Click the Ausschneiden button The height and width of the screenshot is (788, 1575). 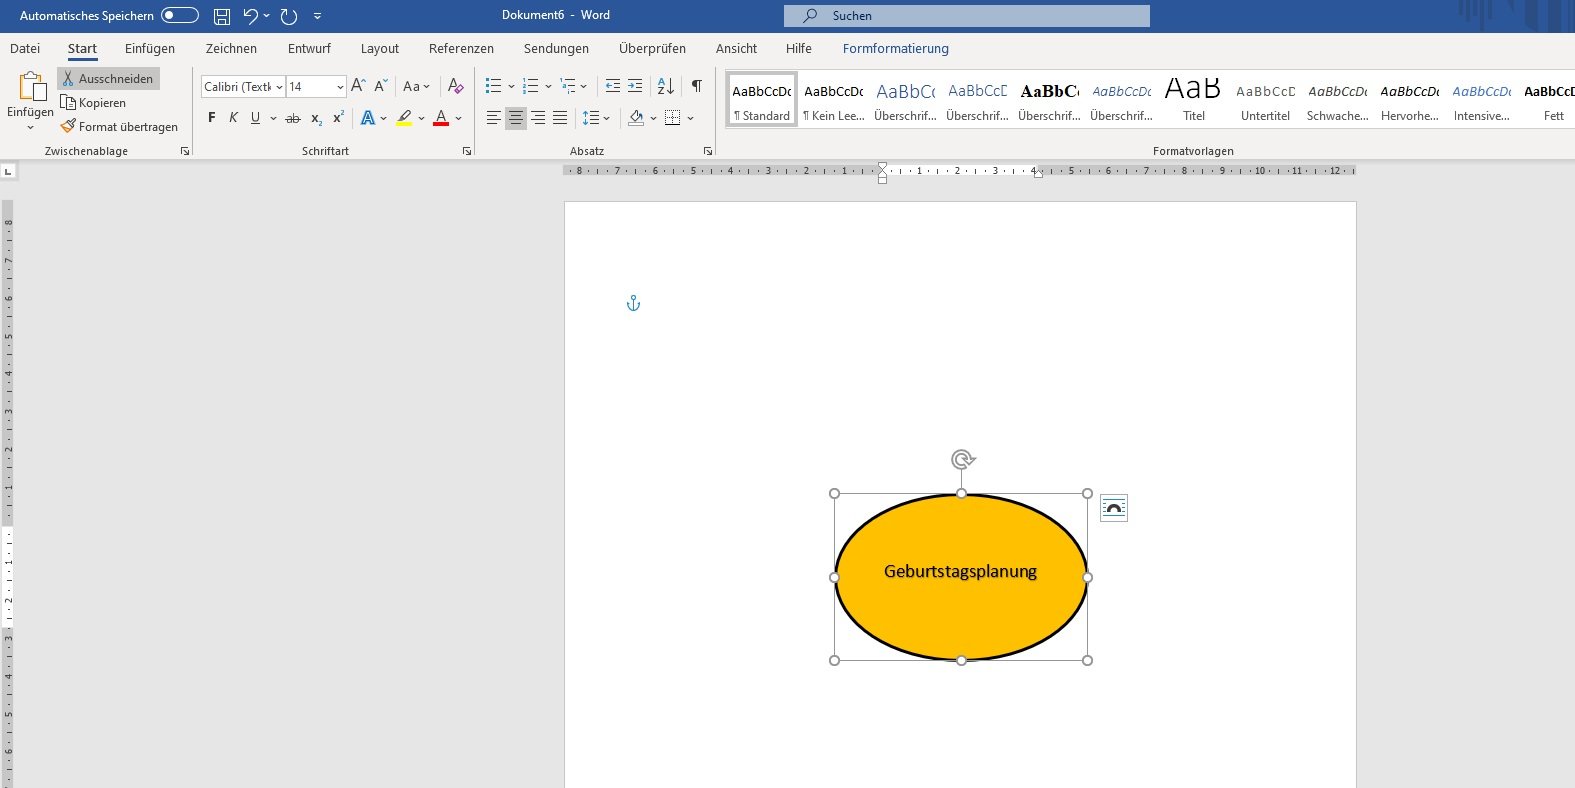108,78
